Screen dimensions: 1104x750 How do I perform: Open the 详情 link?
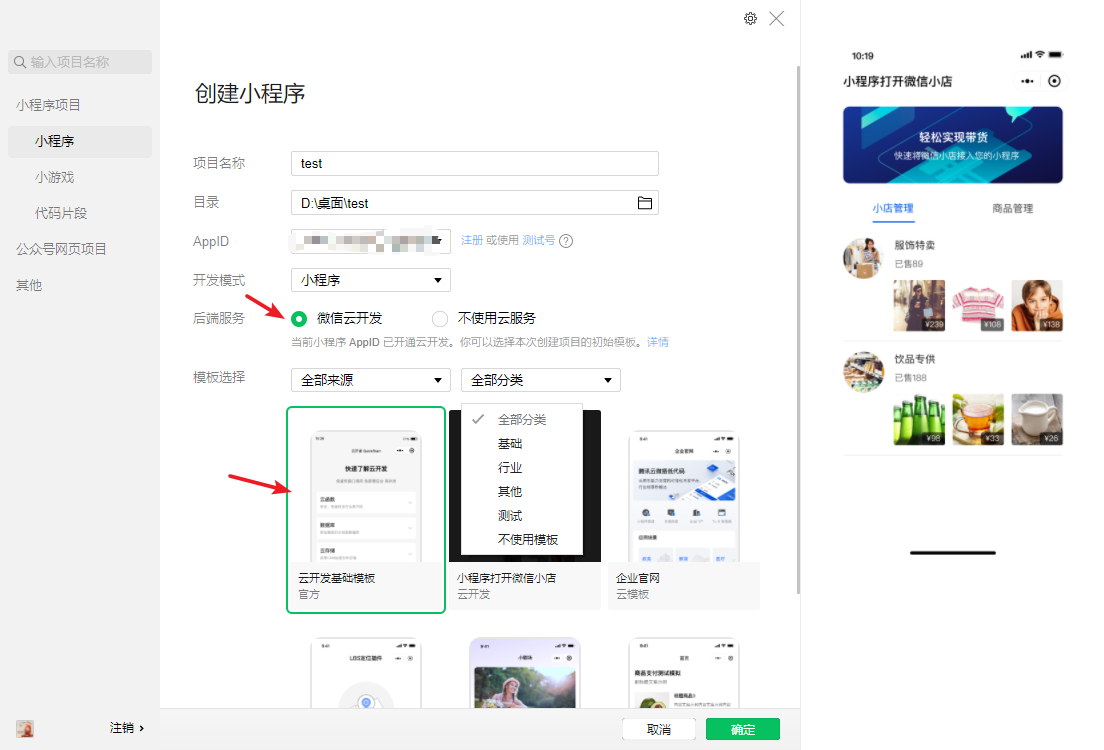click(x=658, y=342)
